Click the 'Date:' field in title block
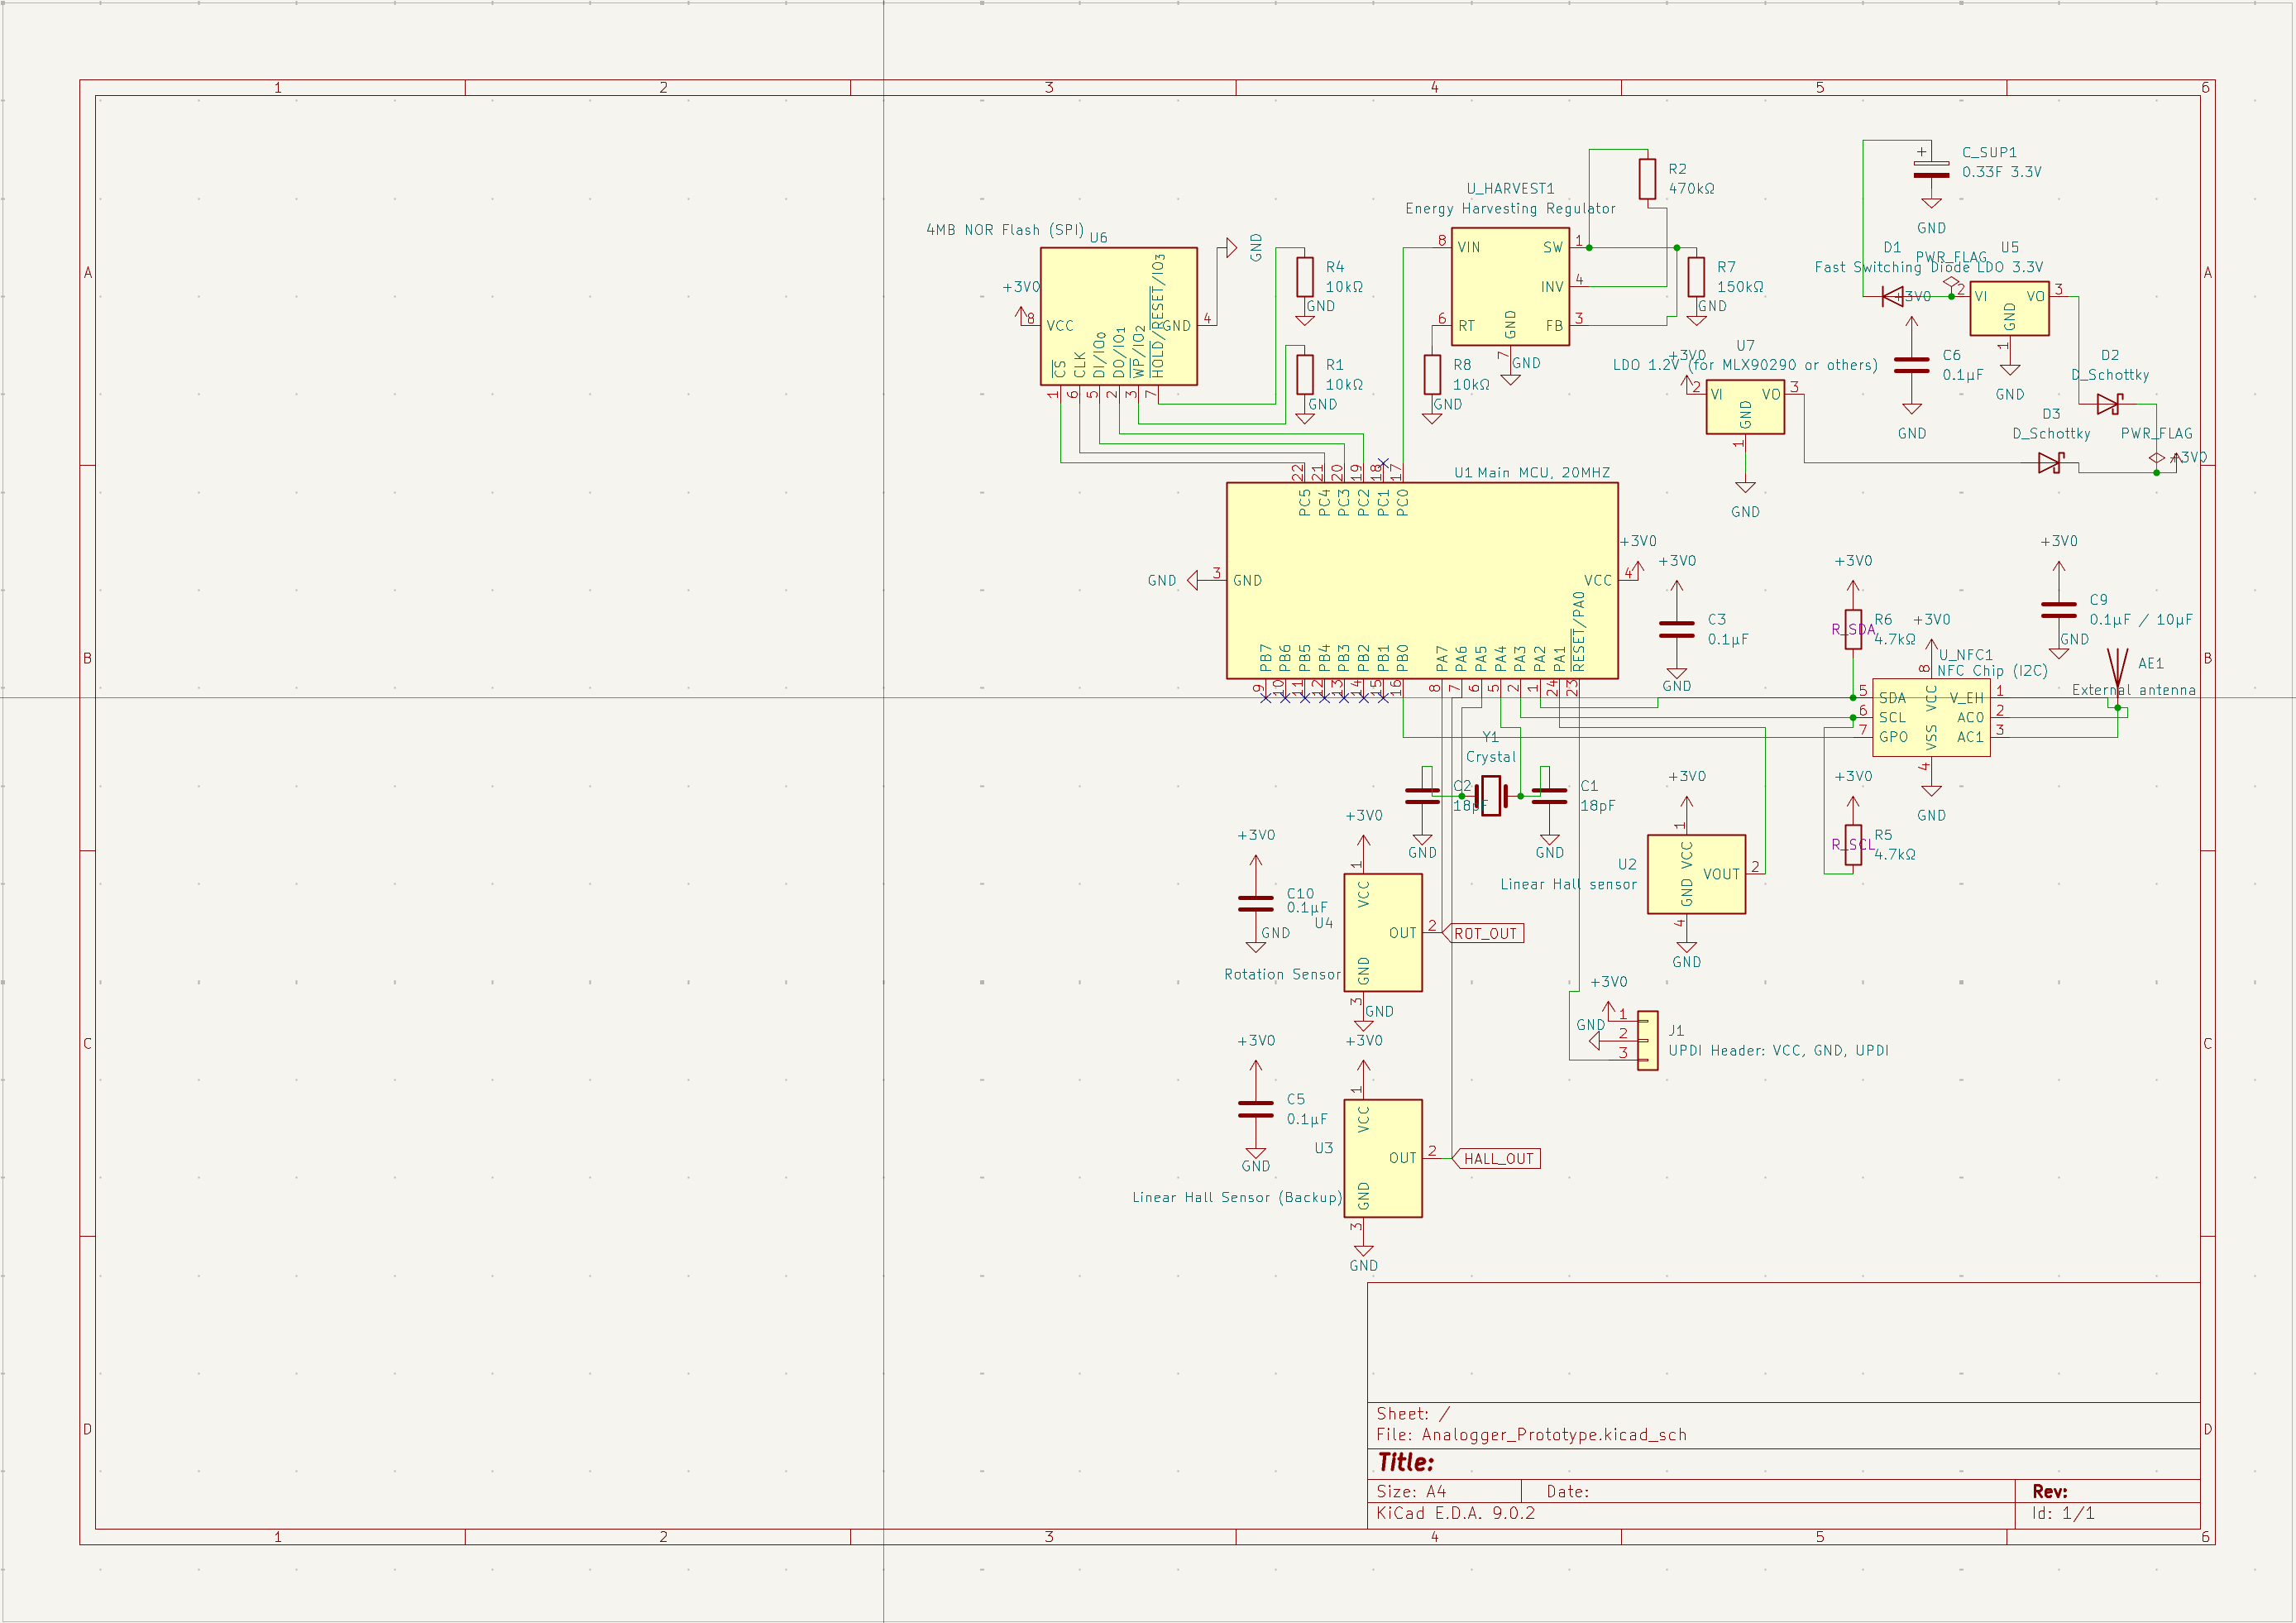 pyautogui.click(x=1567, y=1492)
